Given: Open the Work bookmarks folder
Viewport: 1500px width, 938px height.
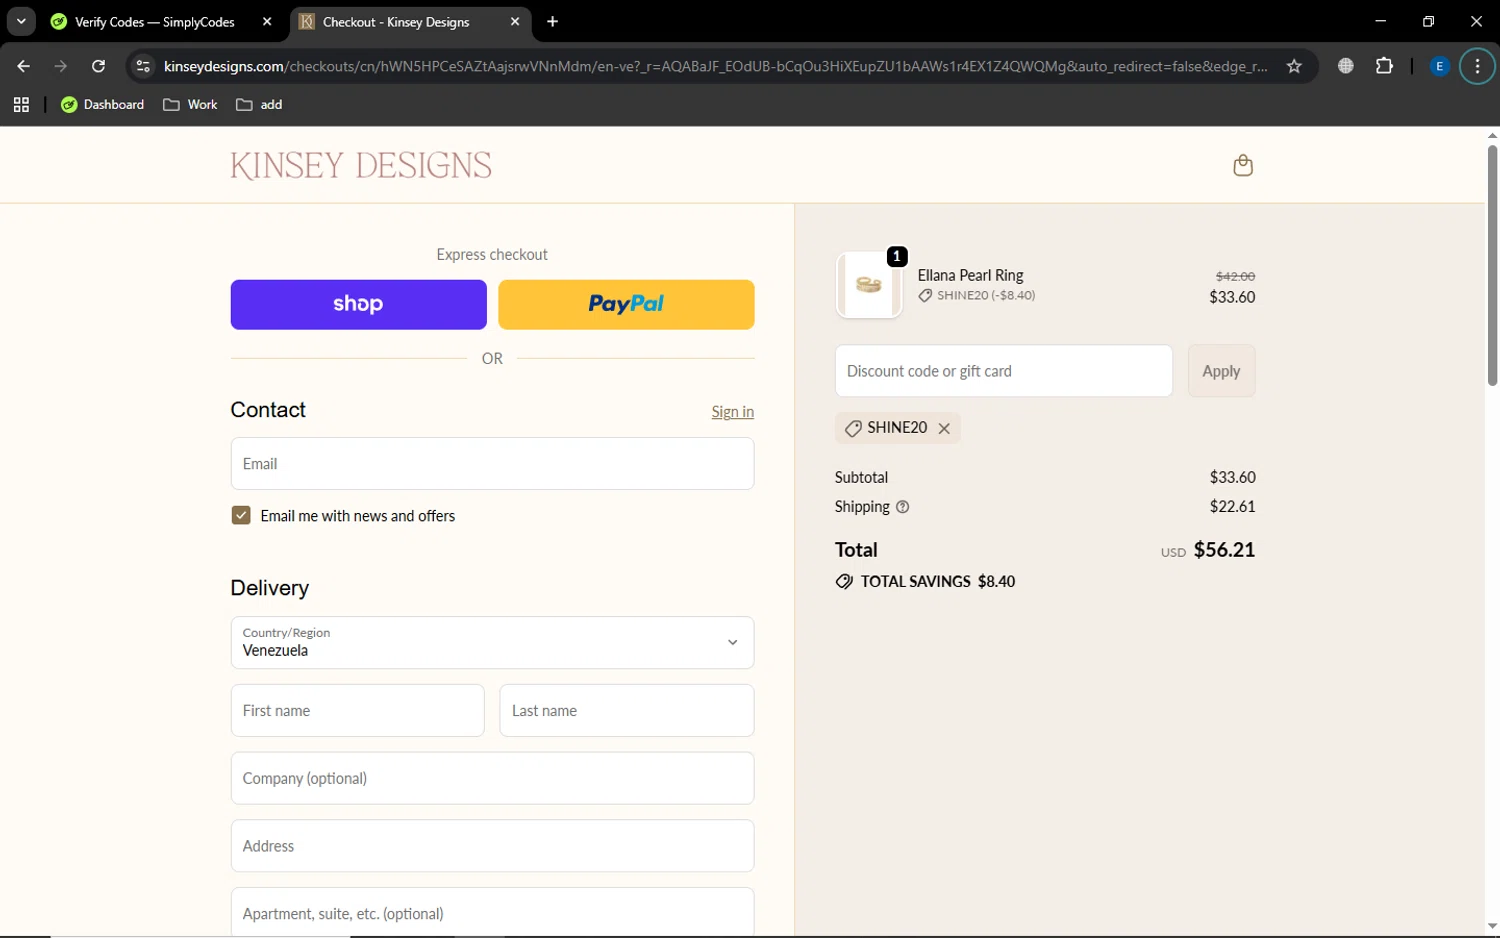Looking at the screenshot, I should pyautogui.click(x=190, y=104).
